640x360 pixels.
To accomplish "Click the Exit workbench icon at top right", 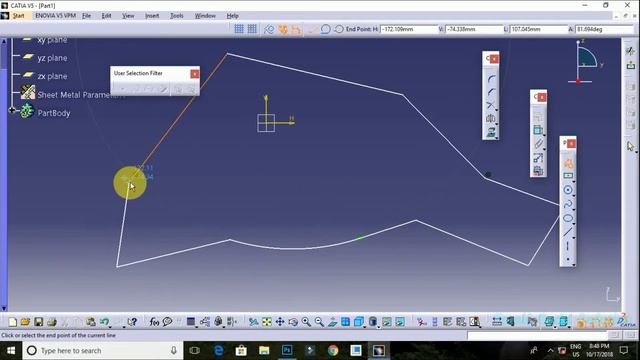I will coord(631,65).
